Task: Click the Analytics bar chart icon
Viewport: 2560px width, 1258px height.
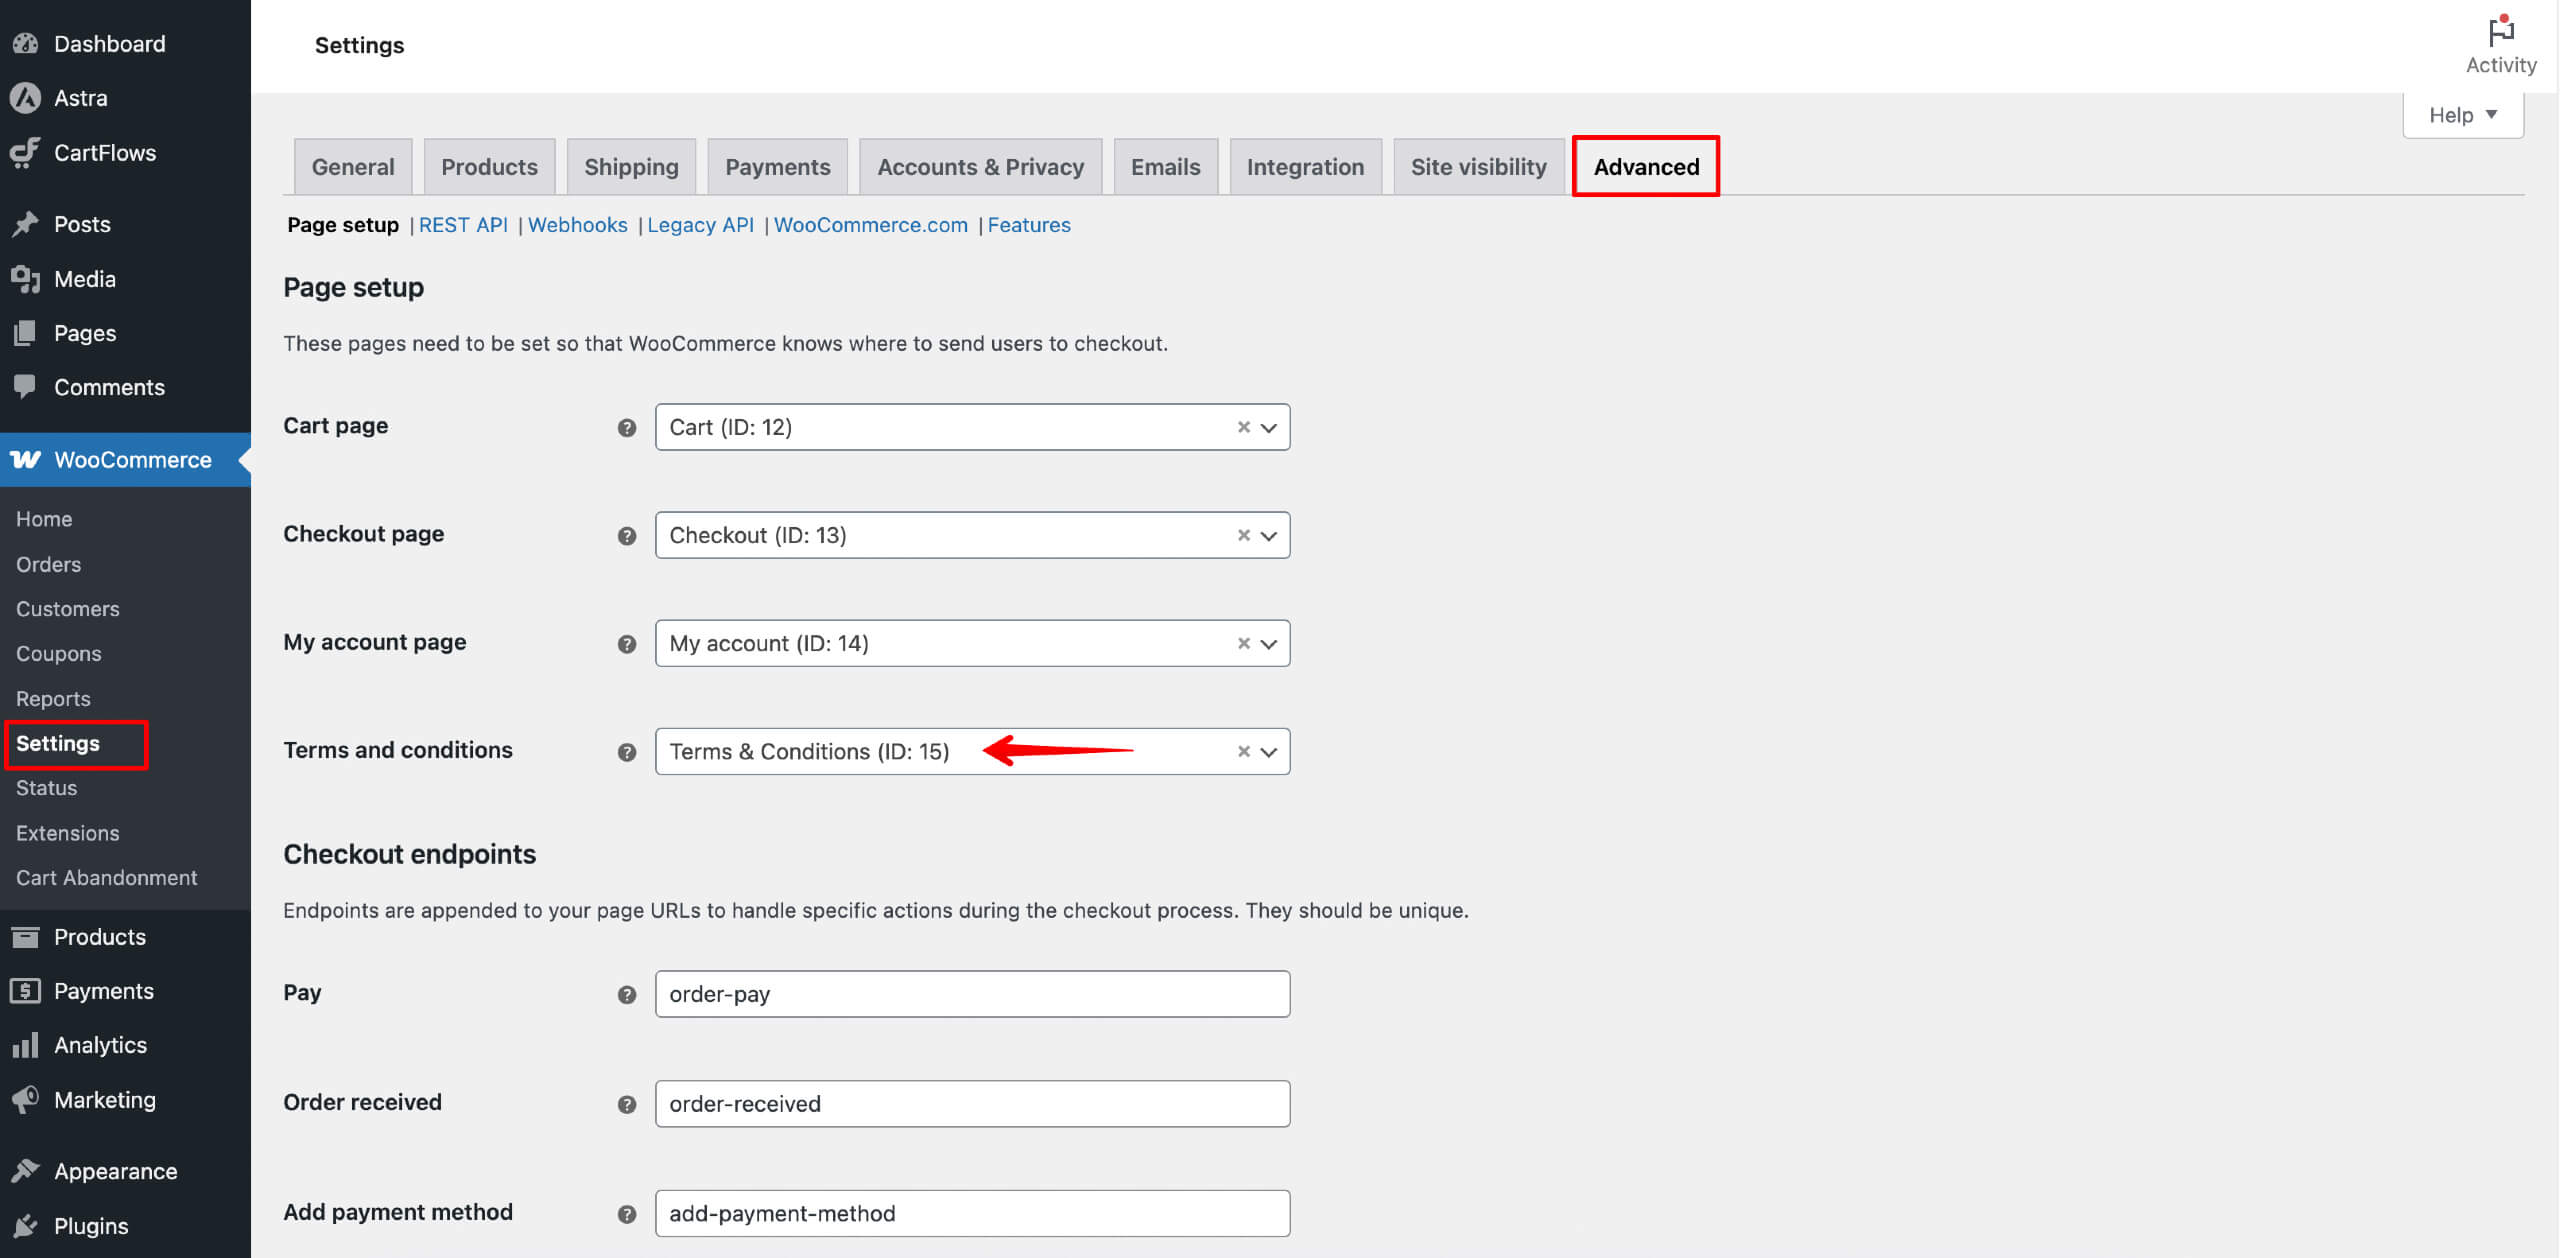Action: coord(25,1045)
